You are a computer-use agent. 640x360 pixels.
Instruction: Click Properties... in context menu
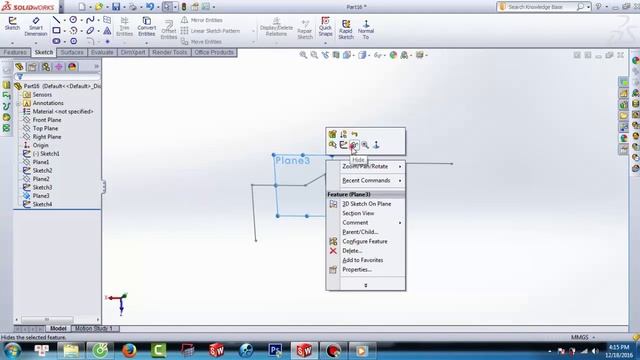[366, 269]
